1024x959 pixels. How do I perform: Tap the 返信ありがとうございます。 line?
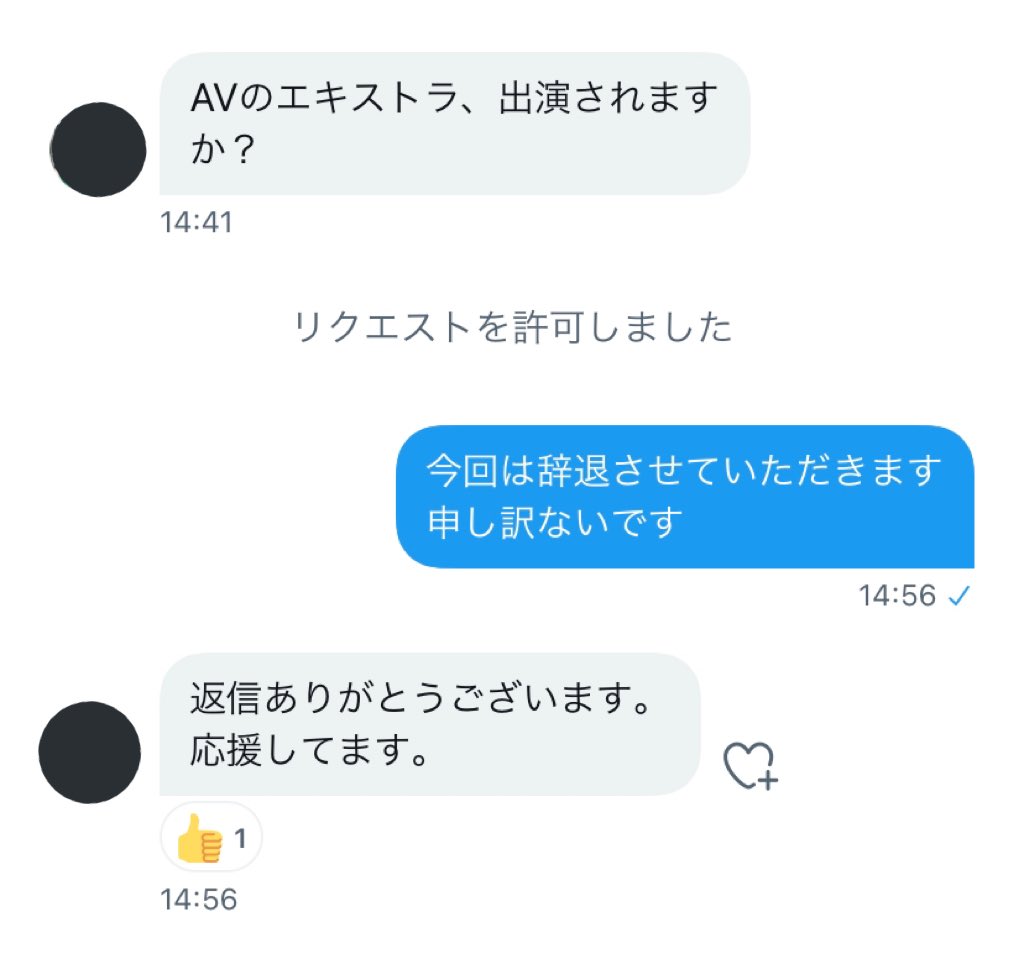420,698
